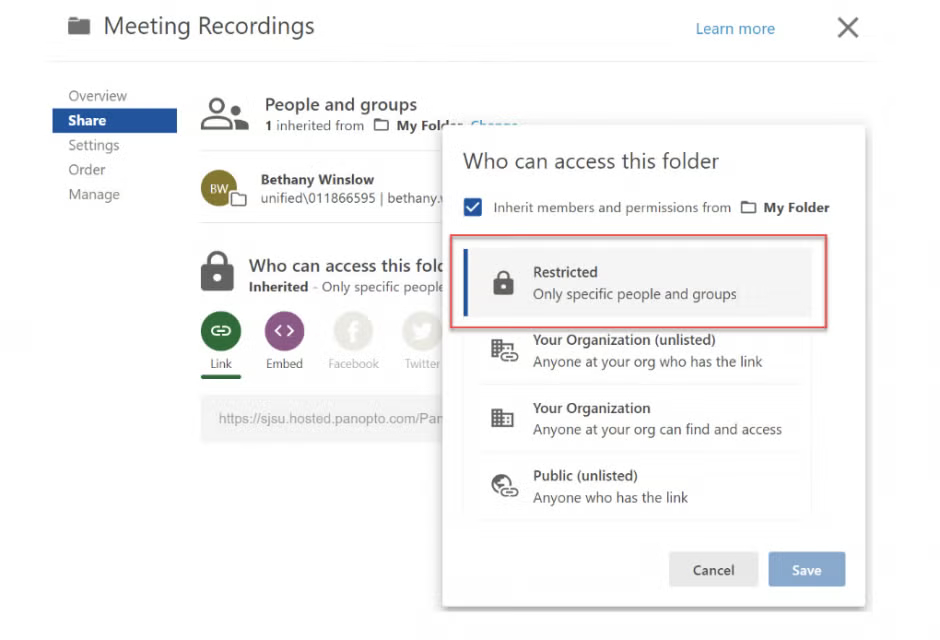940x640 pixels.
Task: Select the Restricted access option
Action: (x=638, y=283)
